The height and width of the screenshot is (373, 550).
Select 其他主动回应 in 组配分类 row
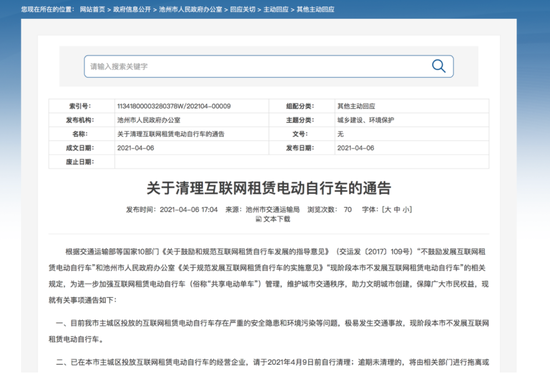coord(356,106)
